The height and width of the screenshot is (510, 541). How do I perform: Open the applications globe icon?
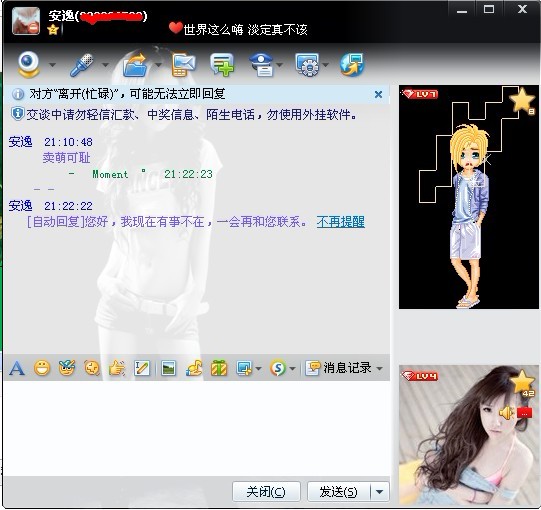click(x=352, y=65)
